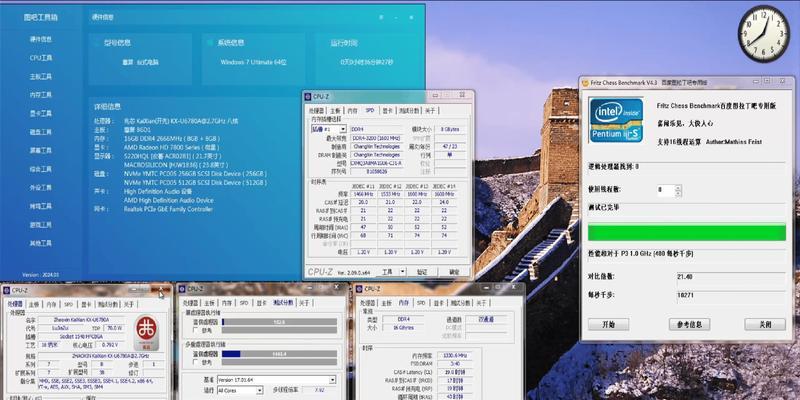
Task: Switch to 关于 tab in CPU-Z SPD window
Action: (431, 111)
